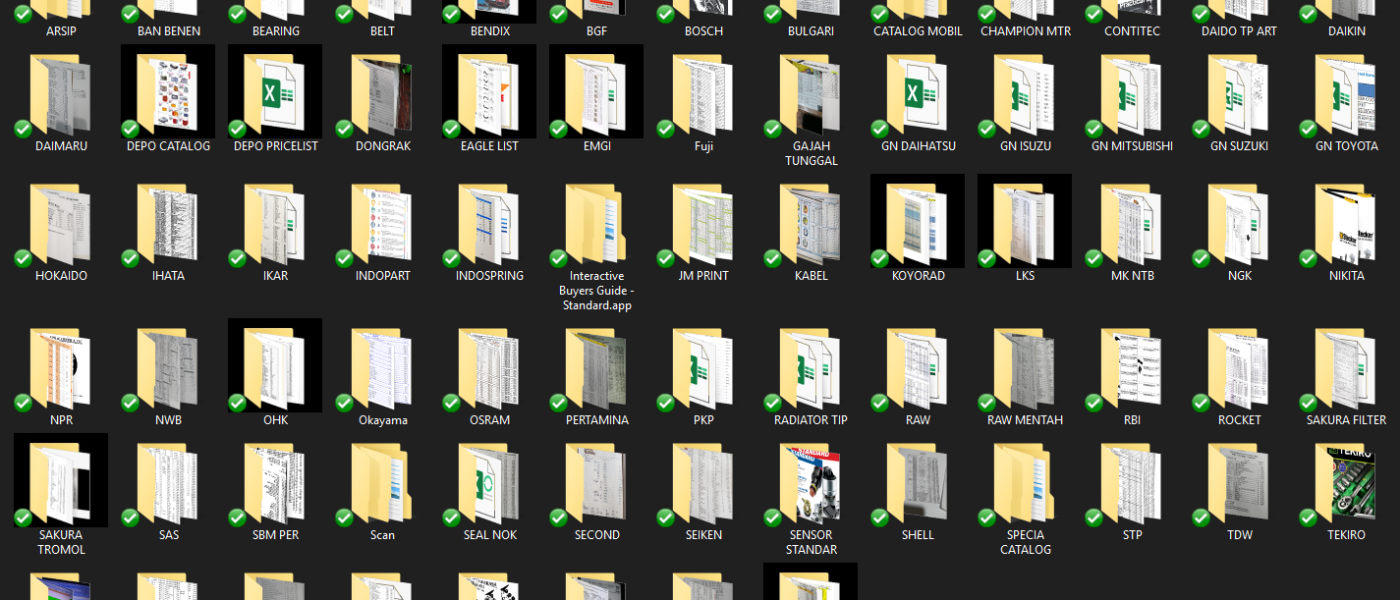Select the GN ISUZU folder
This screenshot has height=600, width=1400.
pyautogui.click(x=1025, y=96)
